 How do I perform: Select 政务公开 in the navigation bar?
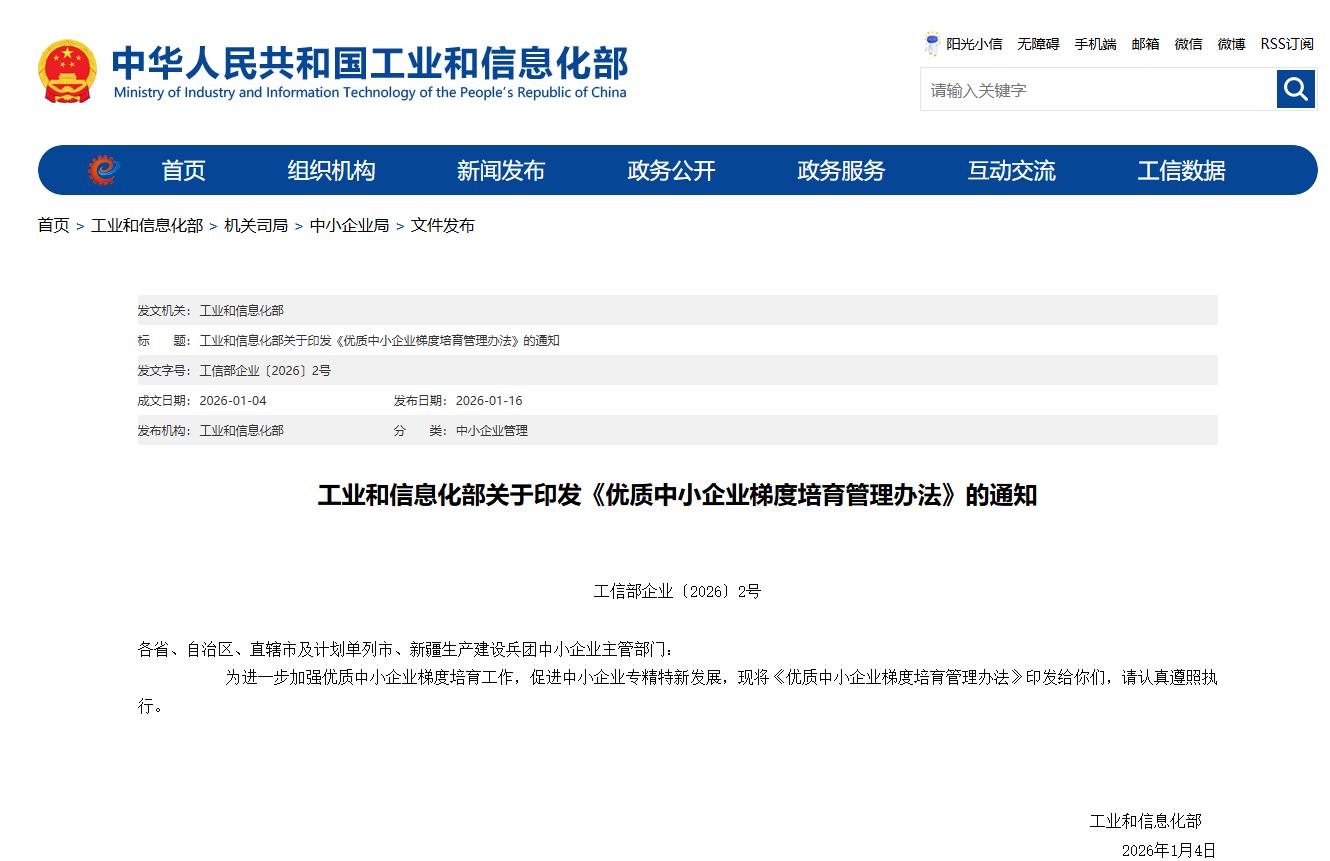click(671, 171)
